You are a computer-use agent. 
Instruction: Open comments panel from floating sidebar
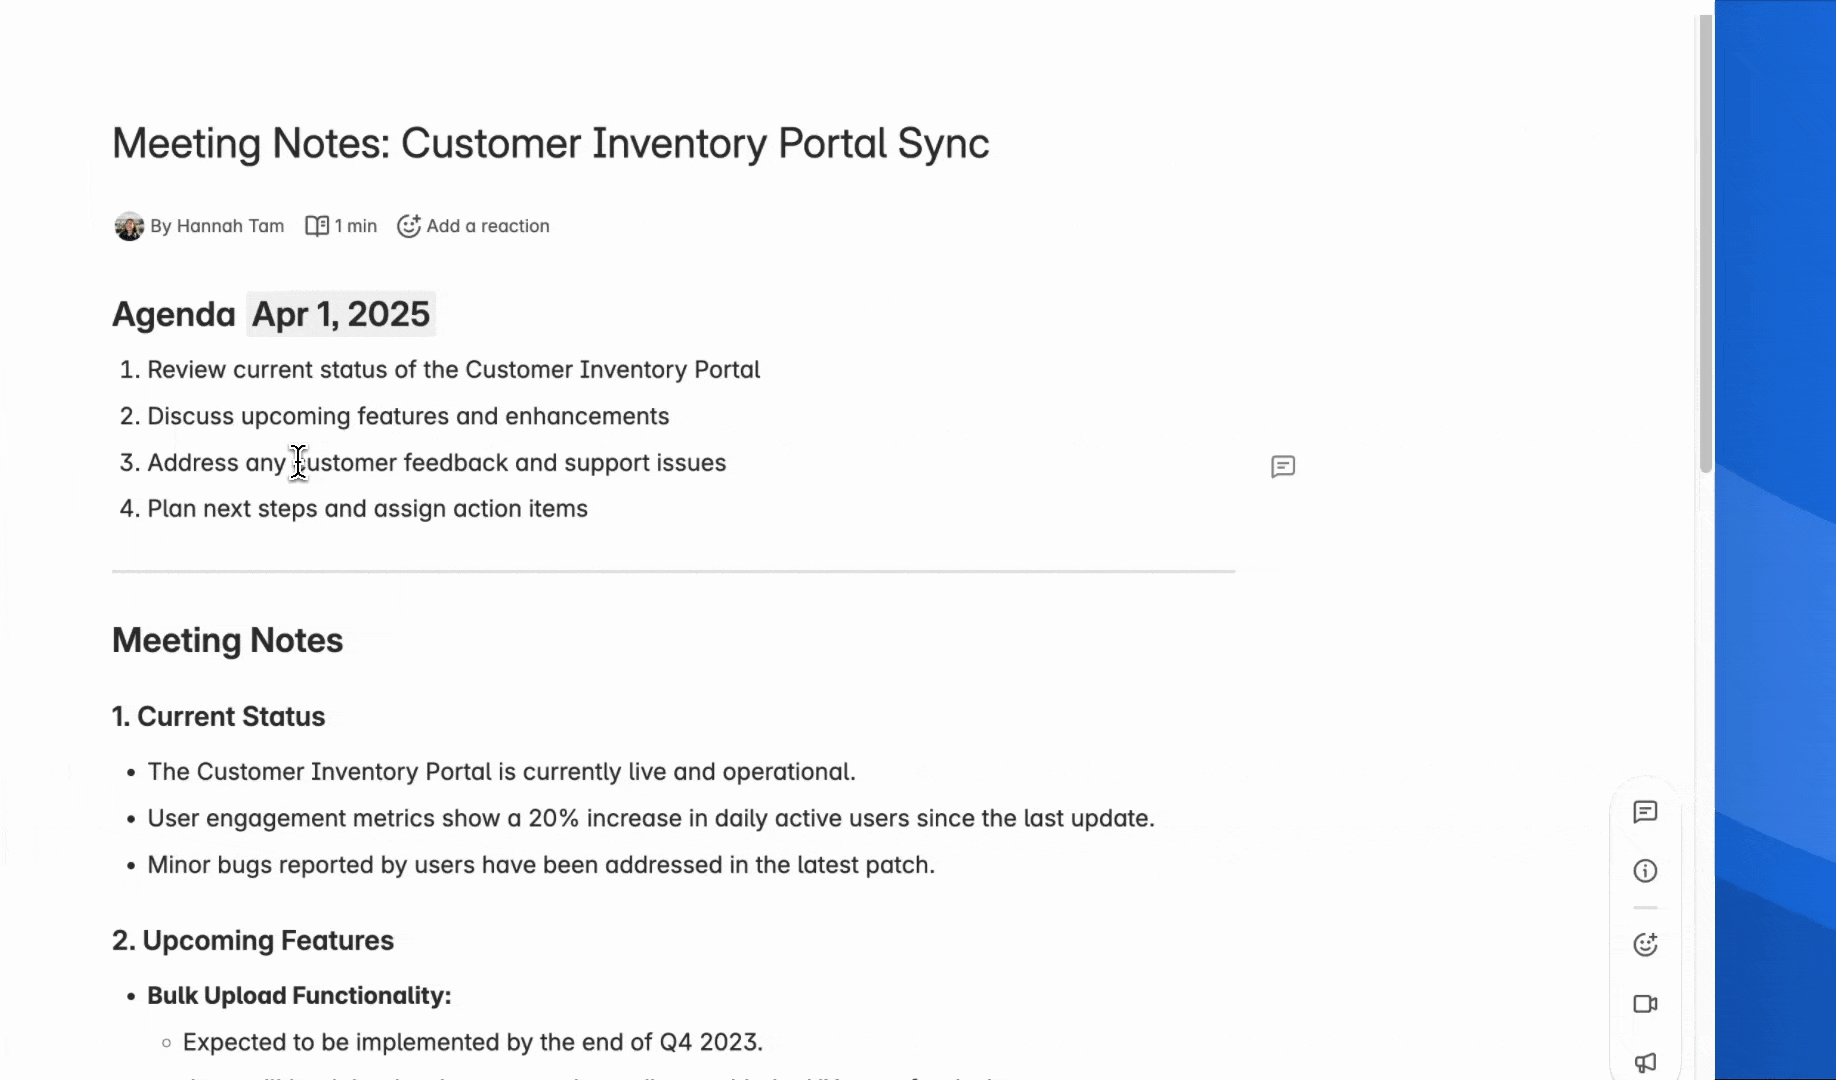click(1645, 812)
